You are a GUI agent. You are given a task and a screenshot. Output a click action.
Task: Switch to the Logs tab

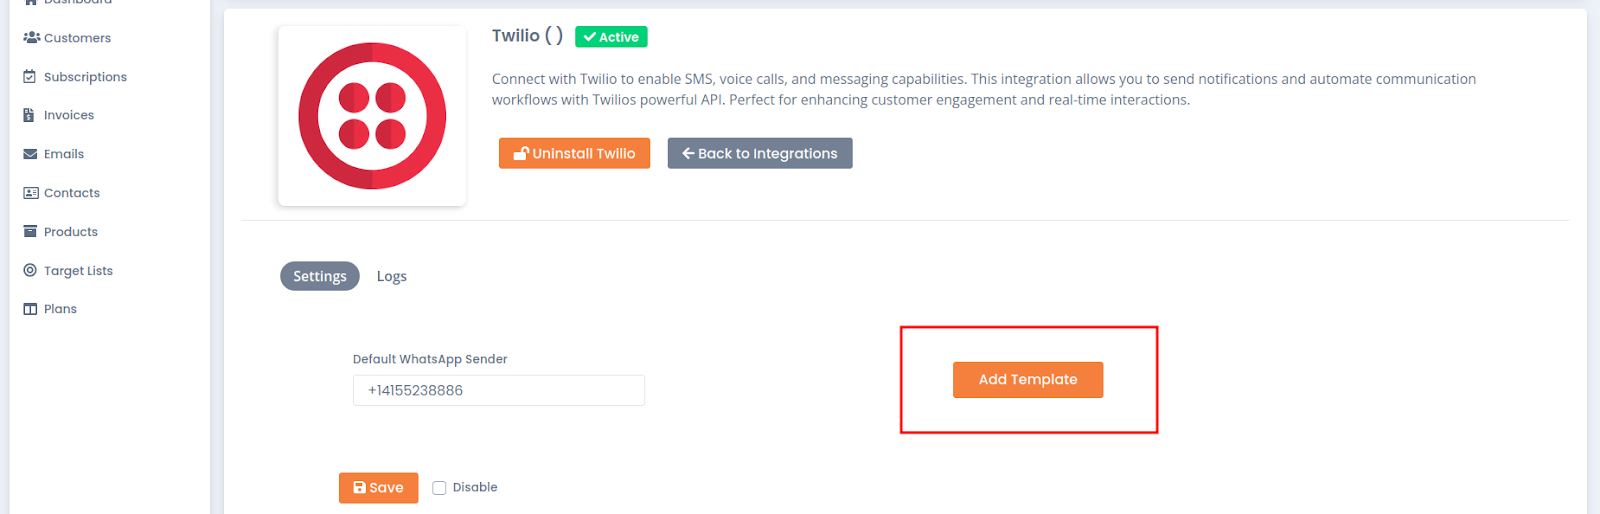pyautogui.click(x=392, y=276)
